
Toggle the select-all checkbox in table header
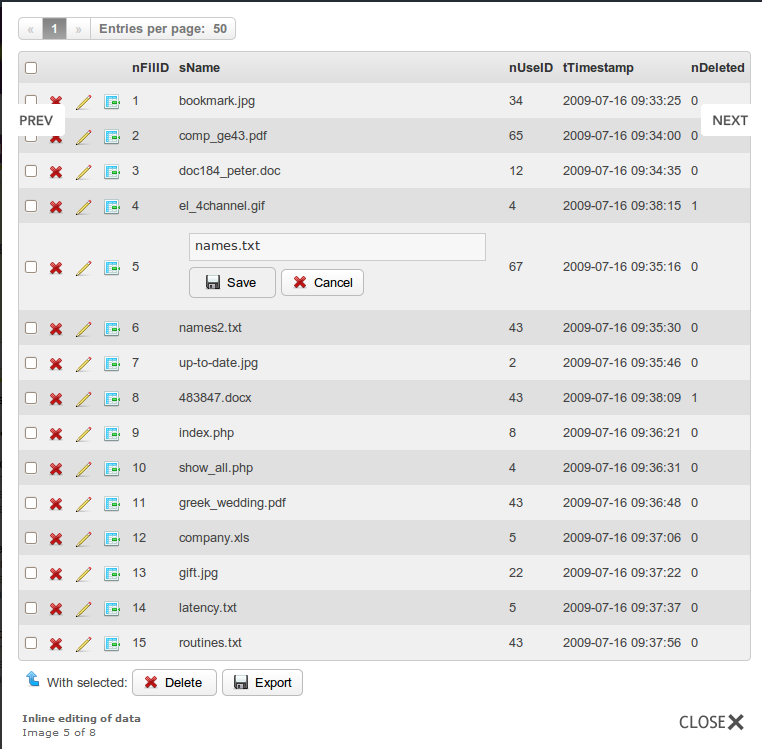[x=31, y=68]
